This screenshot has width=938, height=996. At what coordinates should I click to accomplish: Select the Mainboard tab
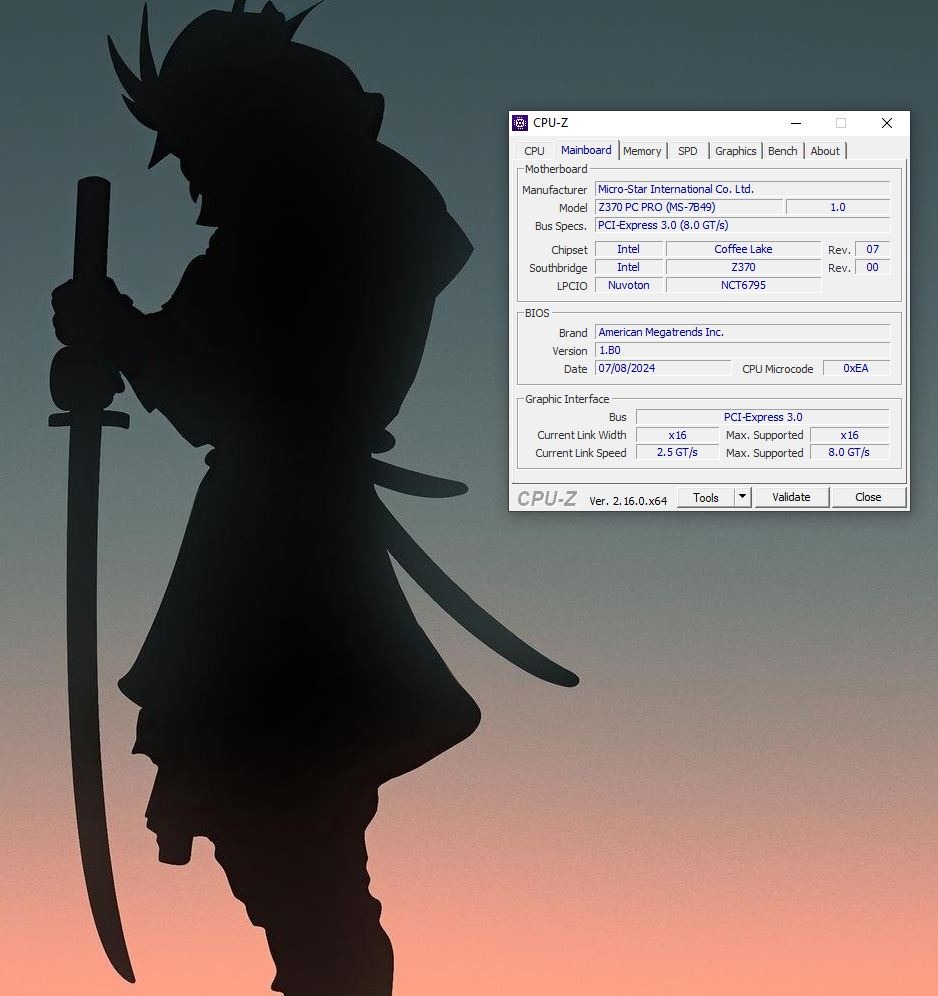(x=586, y=150)
